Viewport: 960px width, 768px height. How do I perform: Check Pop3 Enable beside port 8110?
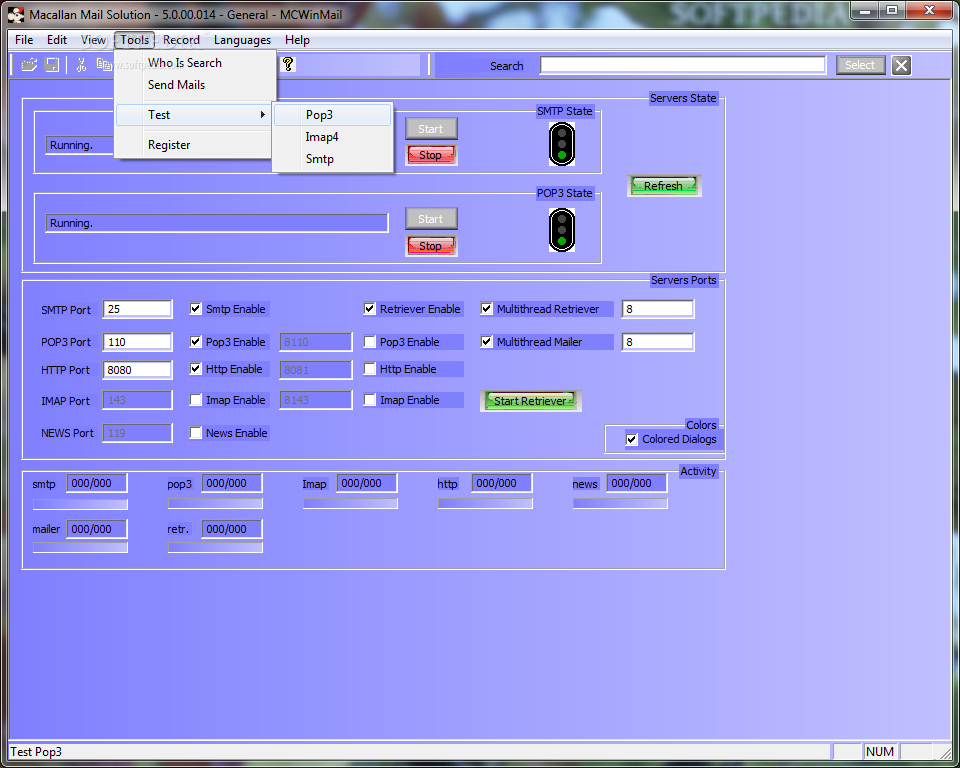click(x=369, y=342)
